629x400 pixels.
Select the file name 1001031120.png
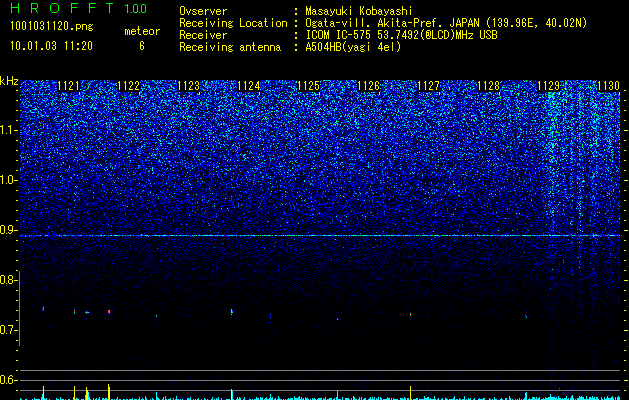(x=51, y=27)
